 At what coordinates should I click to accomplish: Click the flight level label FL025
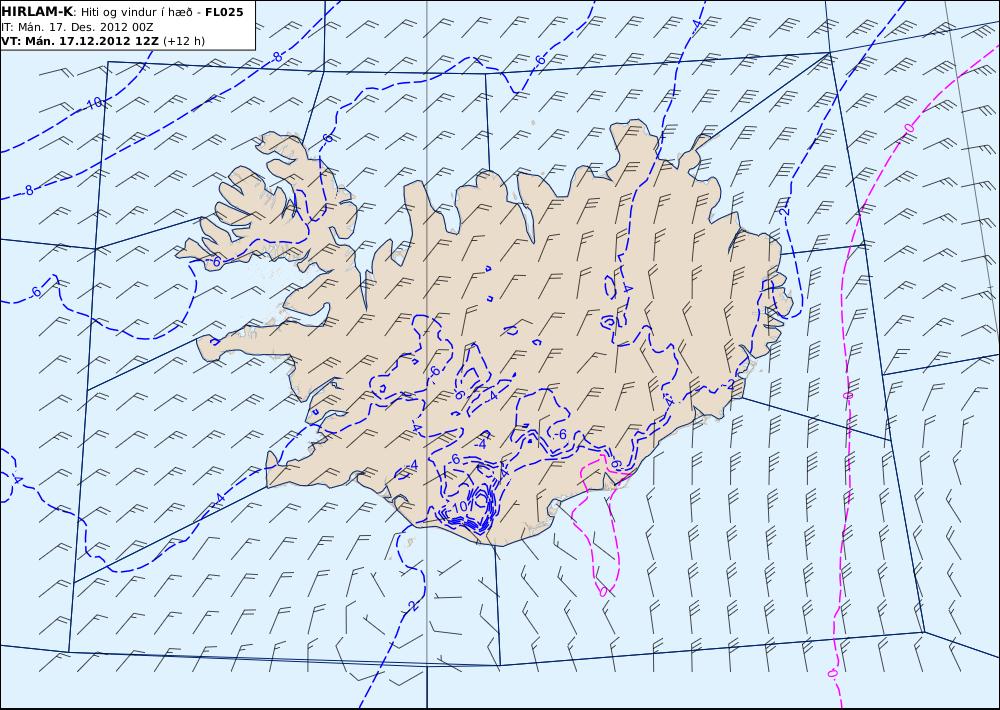point(224,12)
